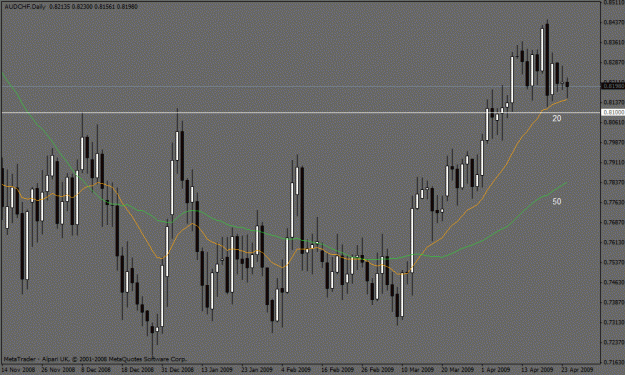Click the 0.80610 price axis label
Screen dimensions: 625x375
(614, 122)
